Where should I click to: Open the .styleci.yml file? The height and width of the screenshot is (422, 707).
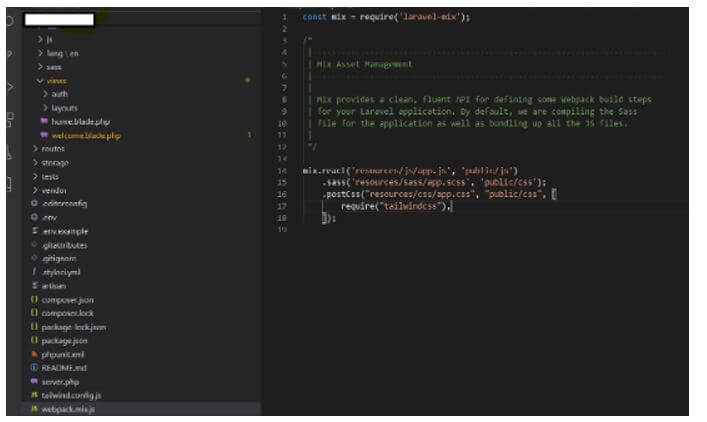click(60, 272)
